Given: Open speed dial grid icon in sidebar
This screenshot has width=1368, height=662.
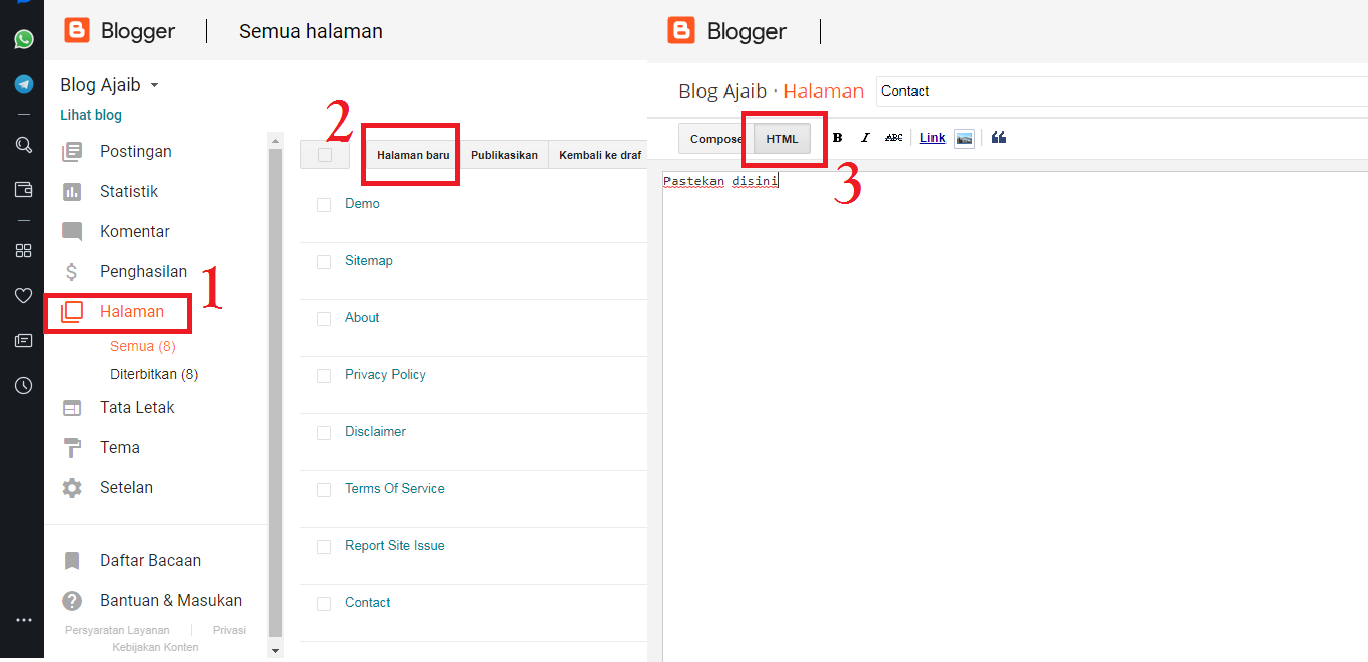Looking at the screenshot, I should click(x=23, y=250).
